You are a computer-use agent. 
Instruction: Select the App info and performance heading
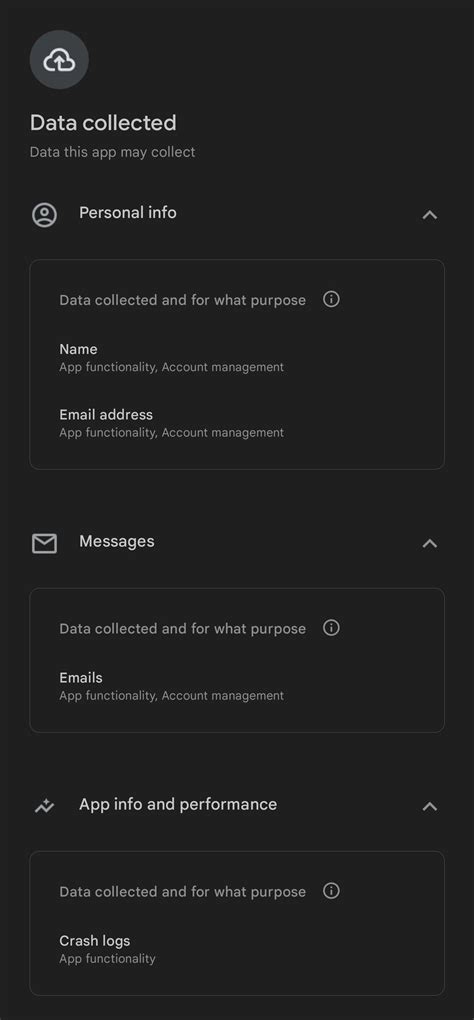[178, 805]
